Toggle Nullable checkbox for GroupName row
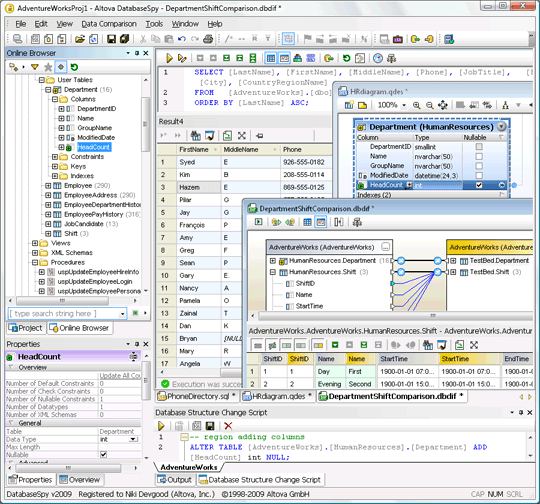This screenshot has width=540, height=504. (x=479, y=166)
